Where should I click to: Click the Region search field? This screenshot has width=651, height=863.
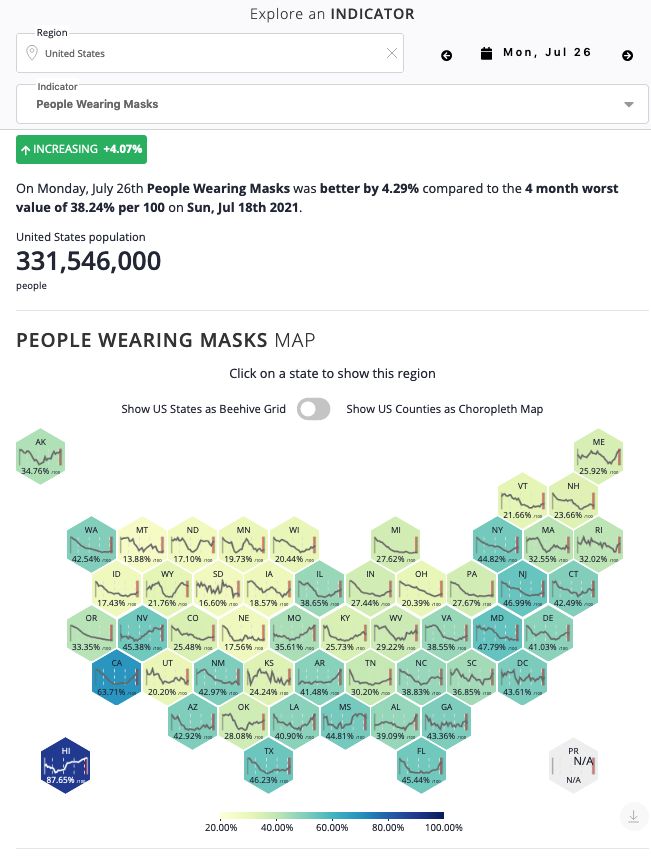tap(210, 54)
